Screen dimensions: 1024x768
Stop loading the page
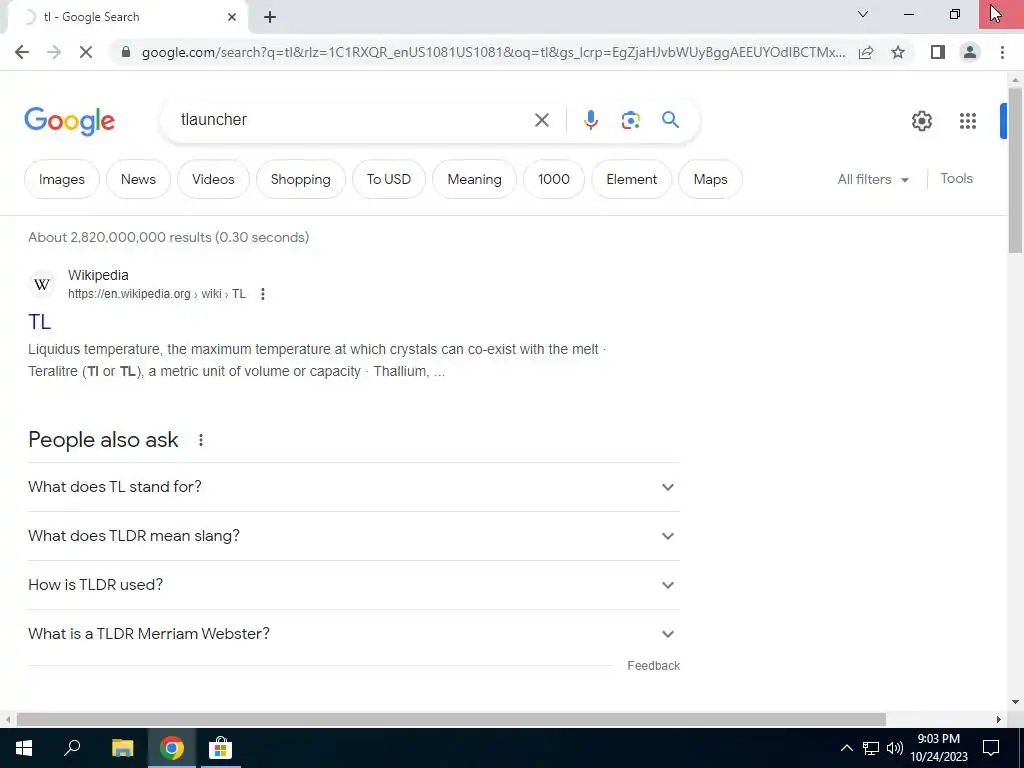(86, 52)
